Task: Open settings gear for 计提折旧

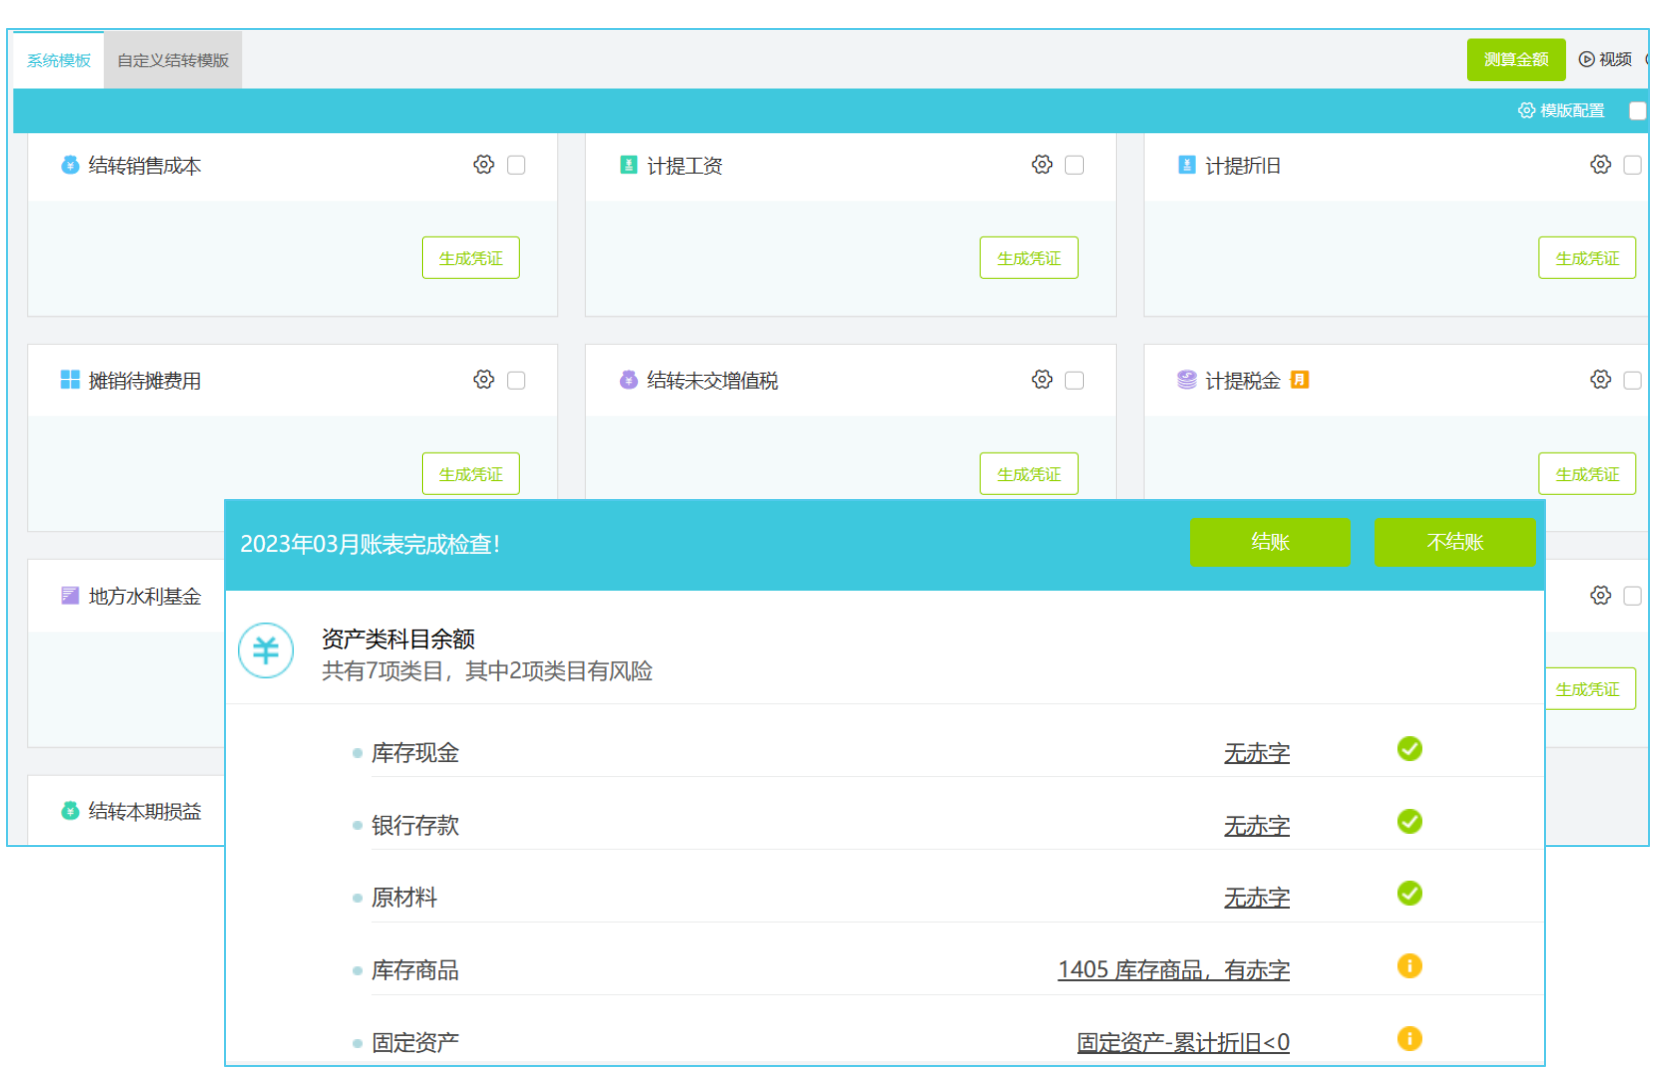Action: click(1600, 165)
